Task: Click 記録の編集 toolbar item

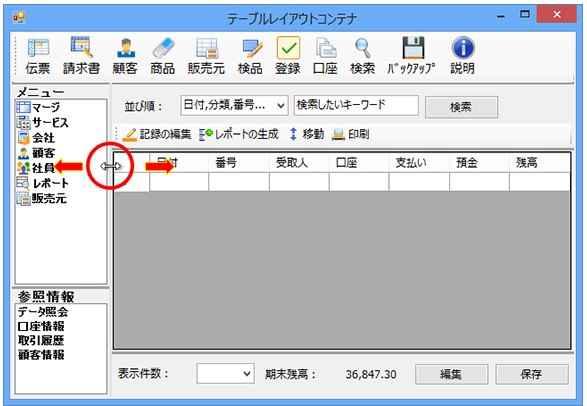Action: click(157, 134)
